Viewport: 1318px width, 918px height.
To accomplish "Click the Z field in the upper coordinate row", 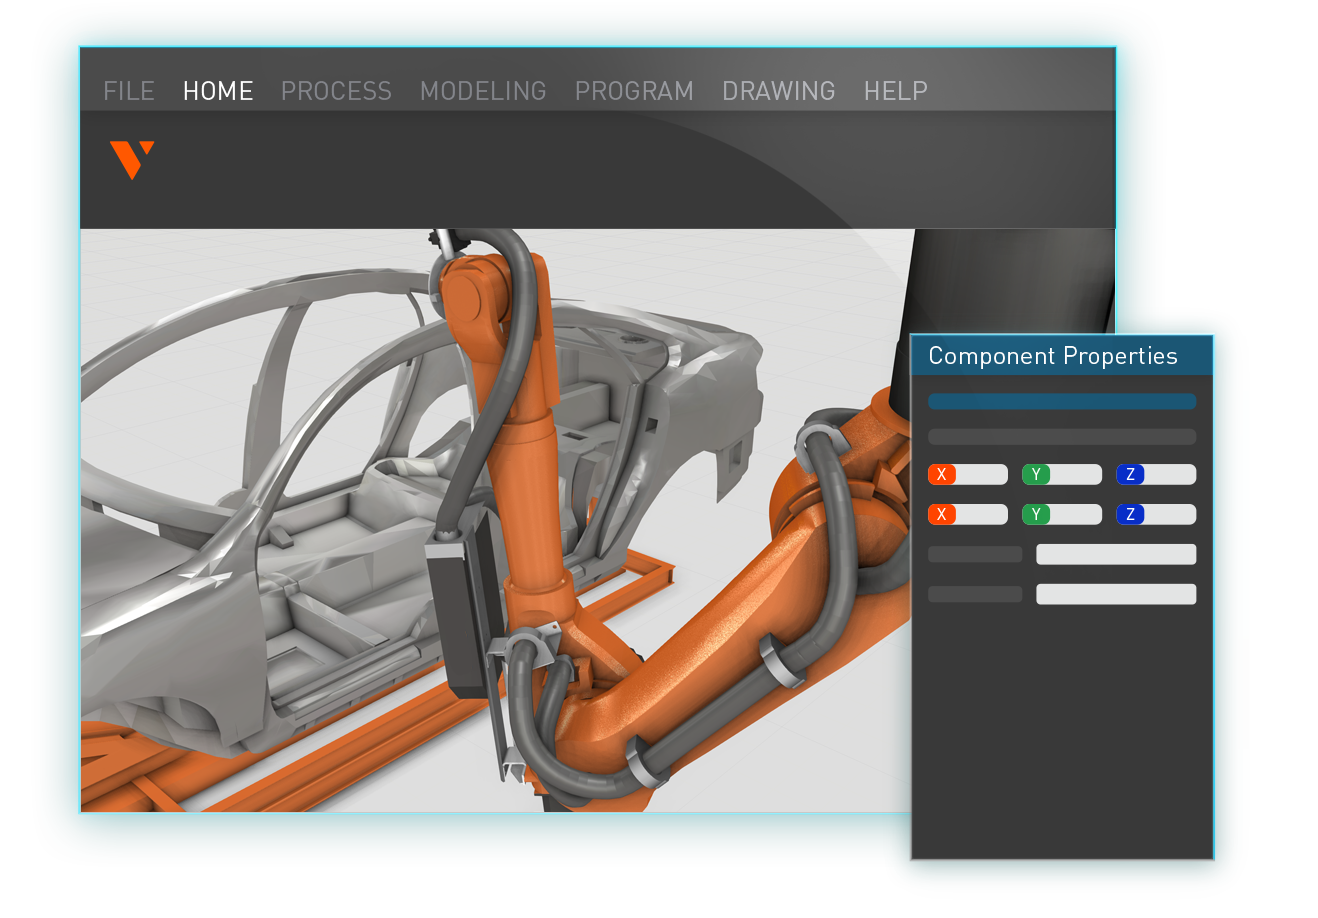I will click(x=1156, y=475).
